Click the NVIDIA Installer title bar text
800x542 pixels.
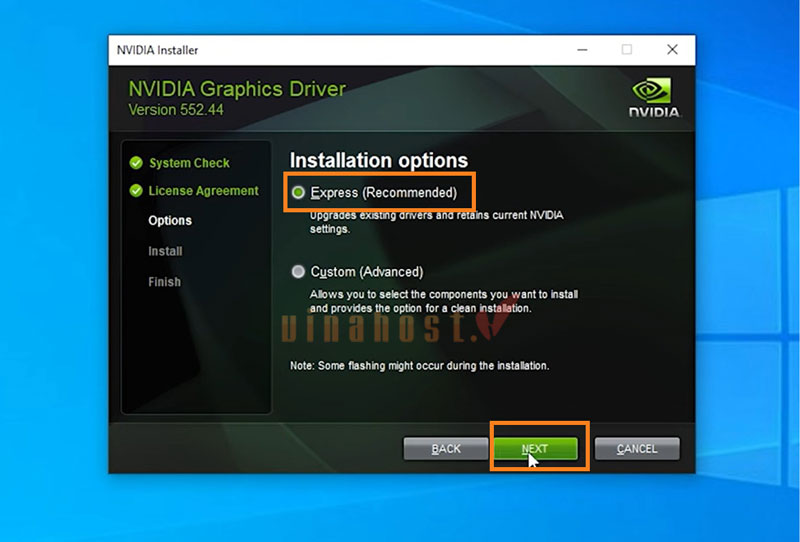click(x=158, y=50)
